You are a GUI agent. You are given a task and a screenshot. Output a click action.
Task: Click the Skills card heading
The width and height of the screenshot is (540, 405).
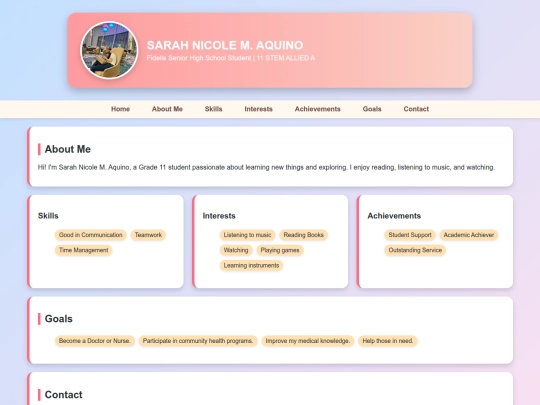[x=48, y=216]
